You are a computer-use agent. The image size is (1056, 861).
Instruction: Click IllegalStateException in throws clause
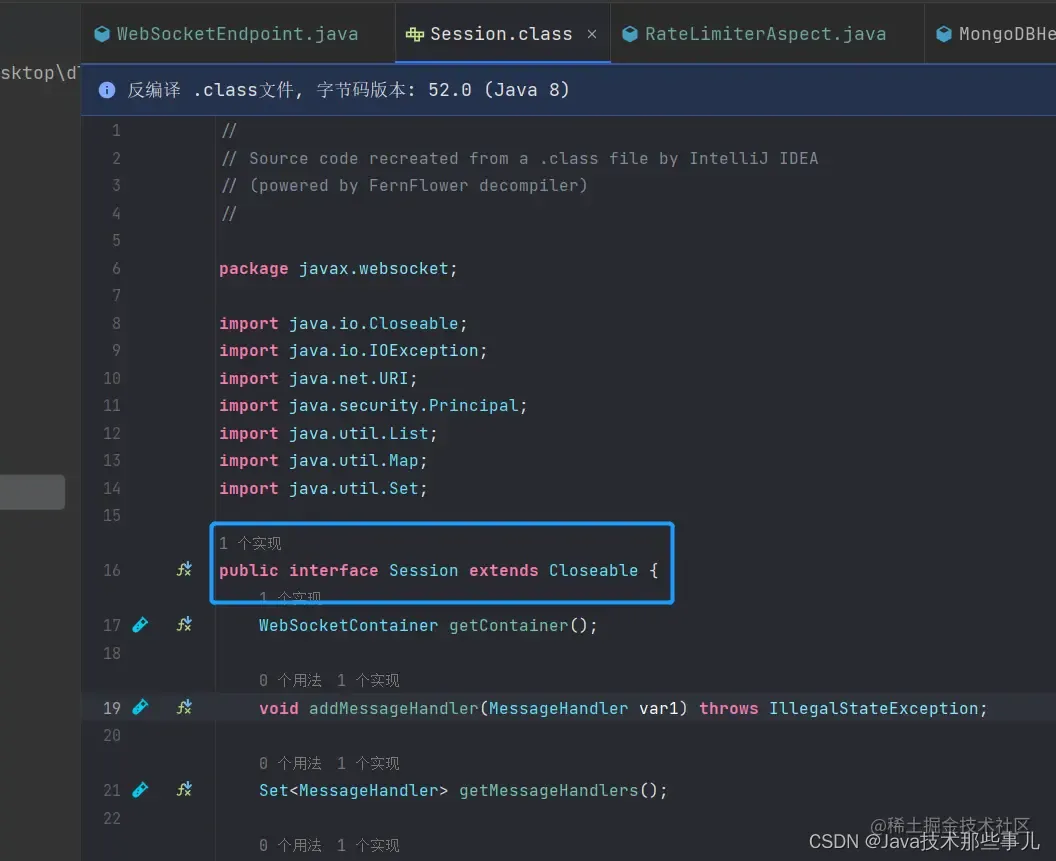click(x=873, y=708)
